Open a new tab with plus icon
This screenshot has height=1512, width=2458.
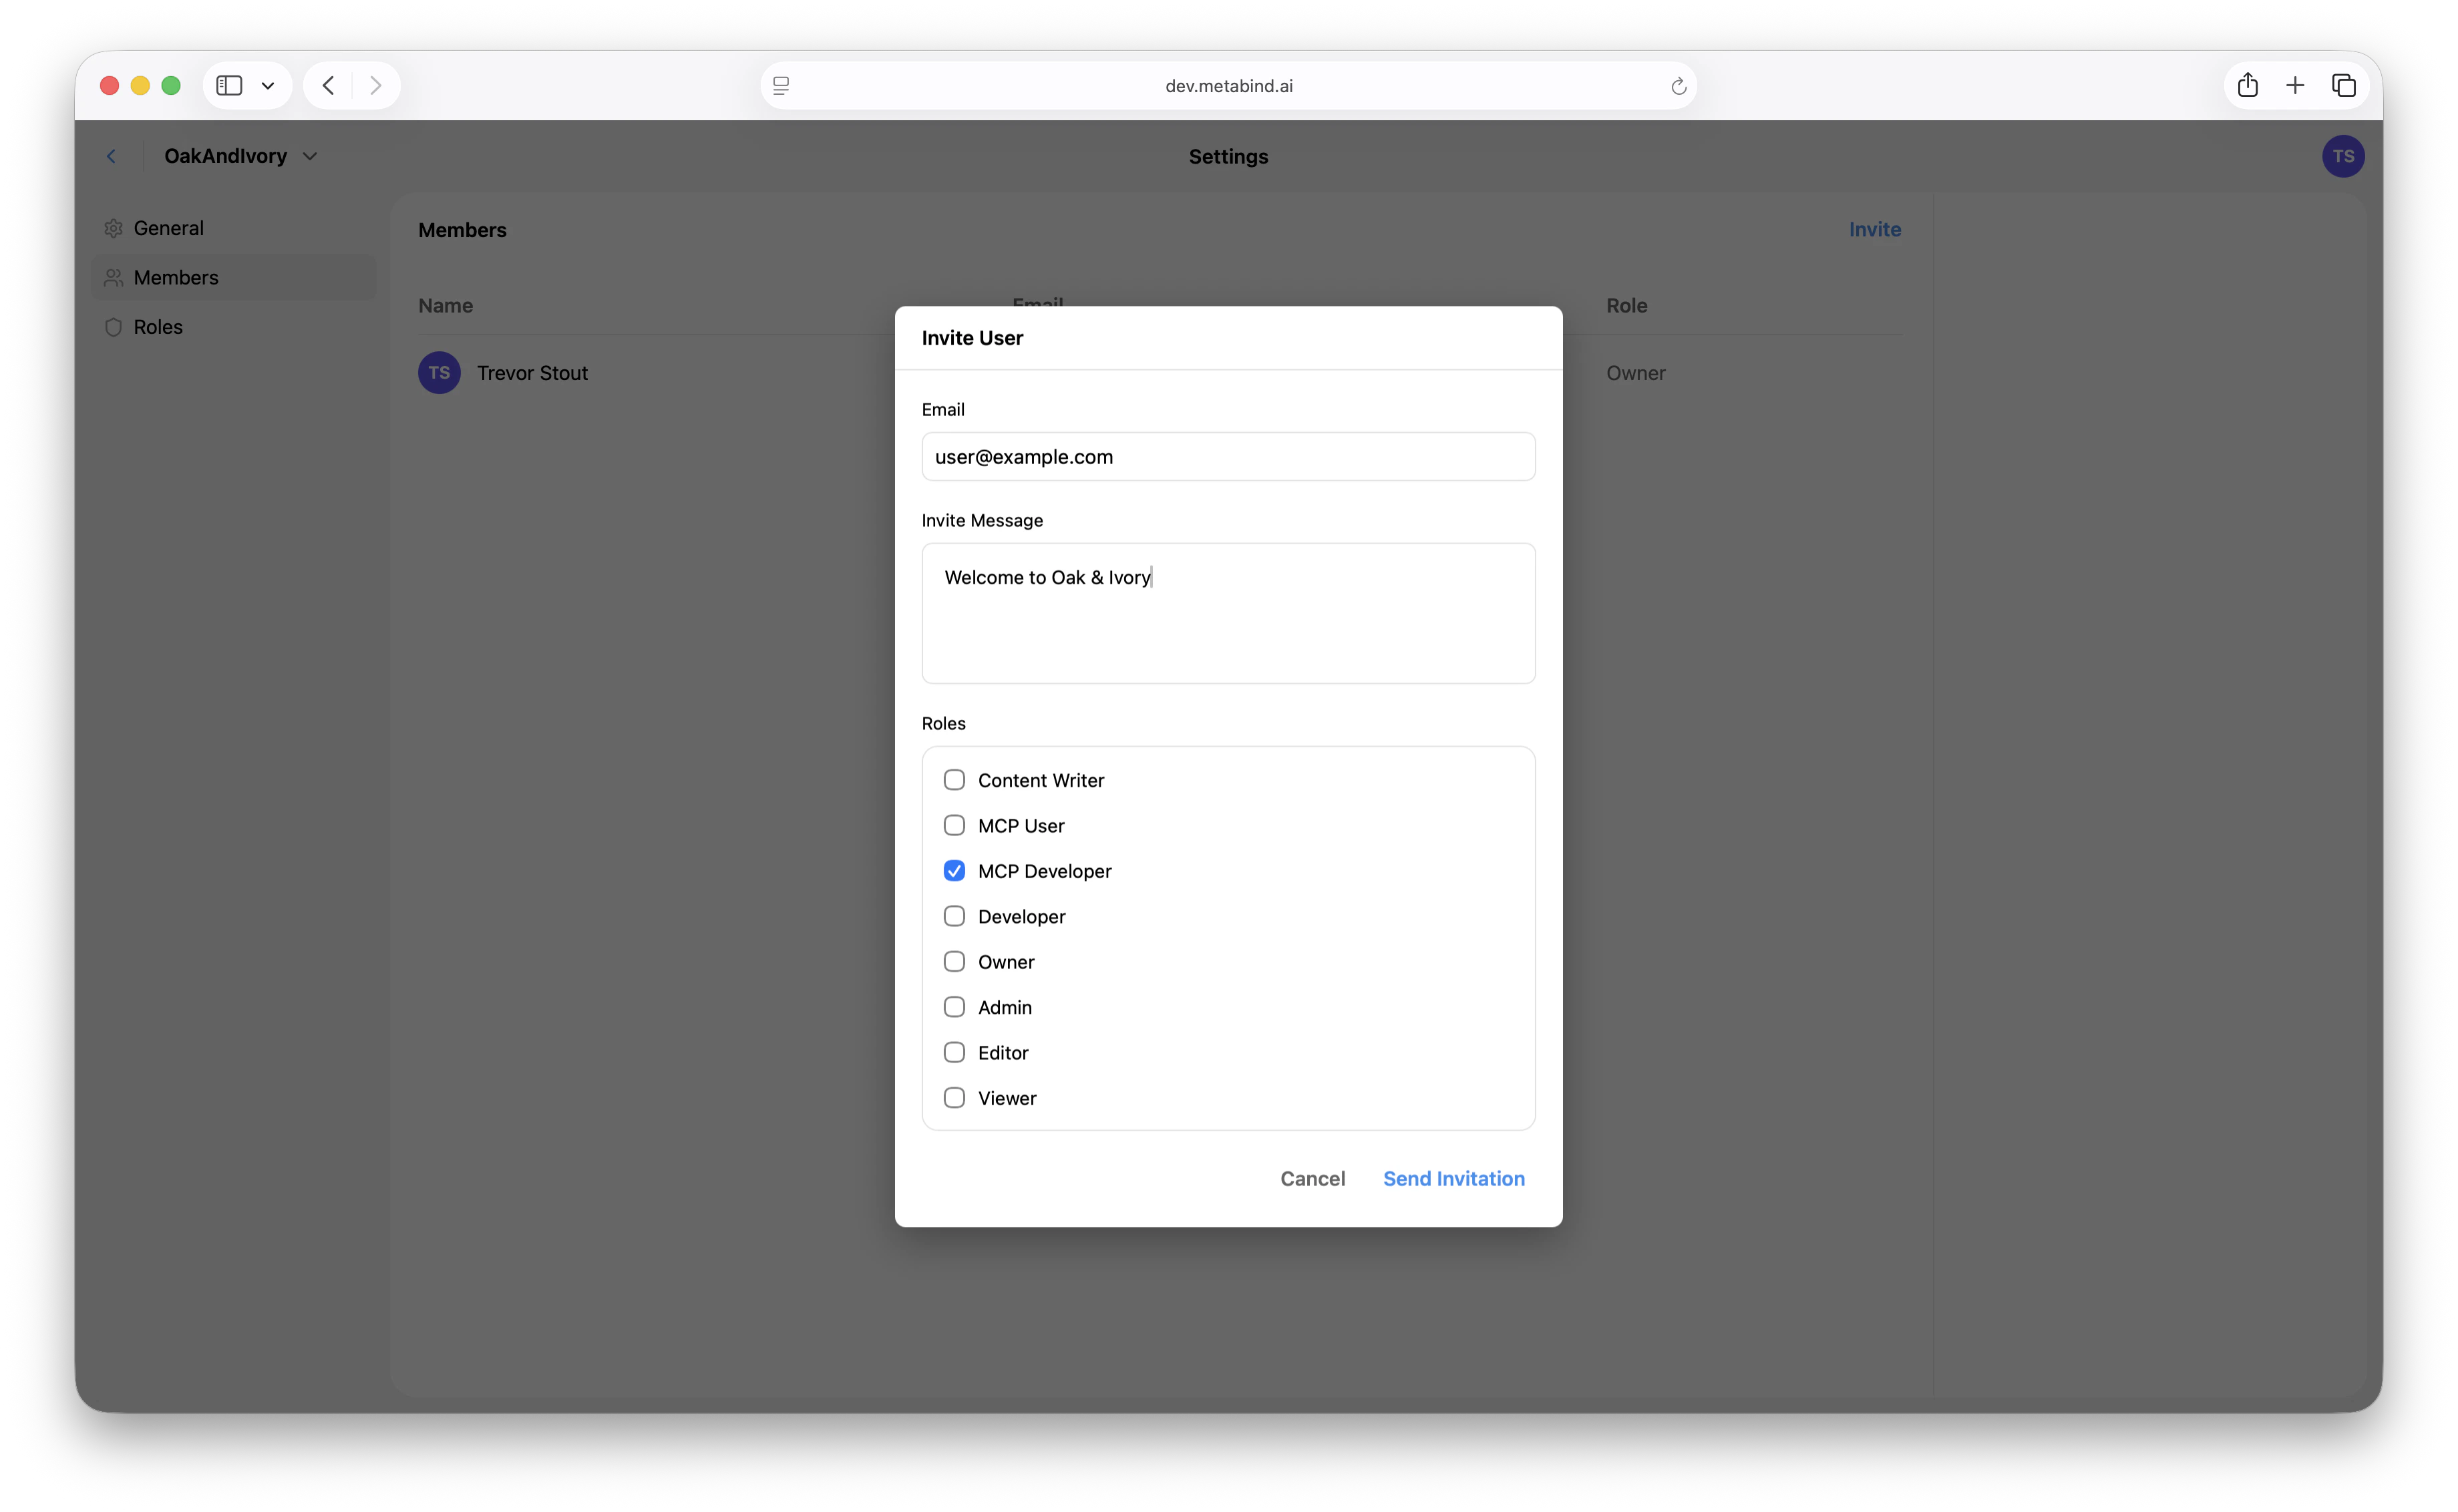2295,86
